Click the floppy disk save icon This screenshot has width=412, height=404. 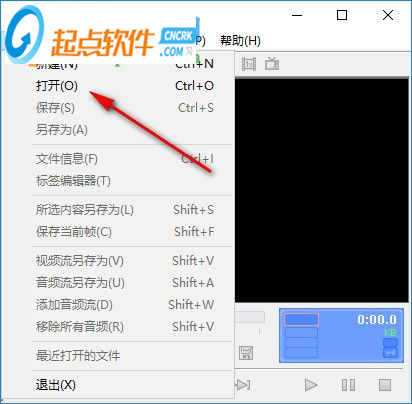(246, 353)
